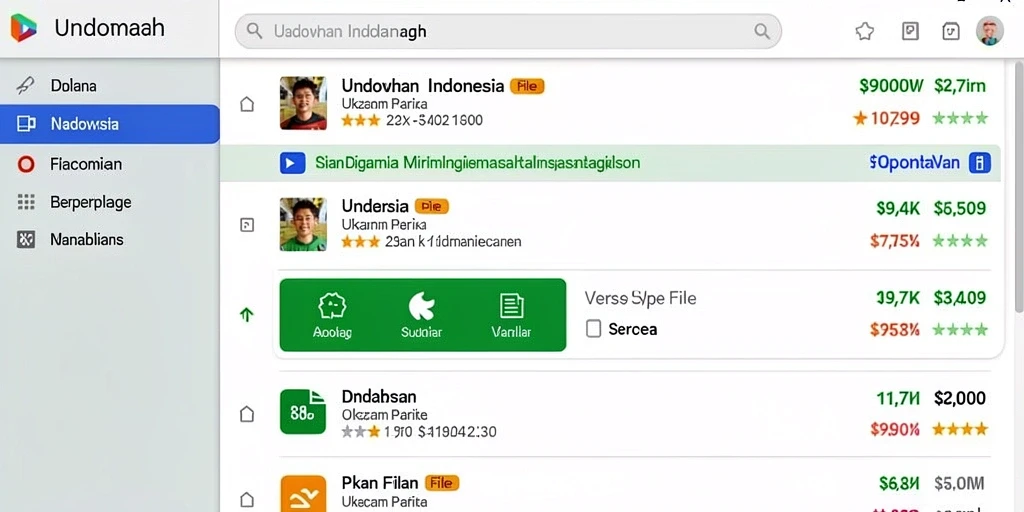Open the calendar box icon in header

click(x=951, y=31)
